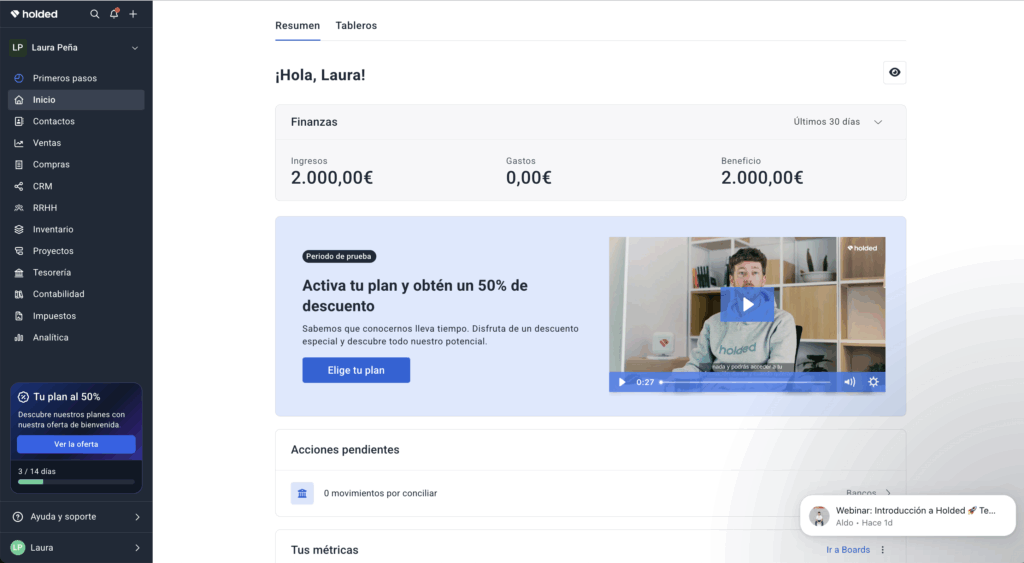Click the plus quick-create icon
Image resolution: width=1024 pixels, height=563 pixels.
click(x=133, y=14)
